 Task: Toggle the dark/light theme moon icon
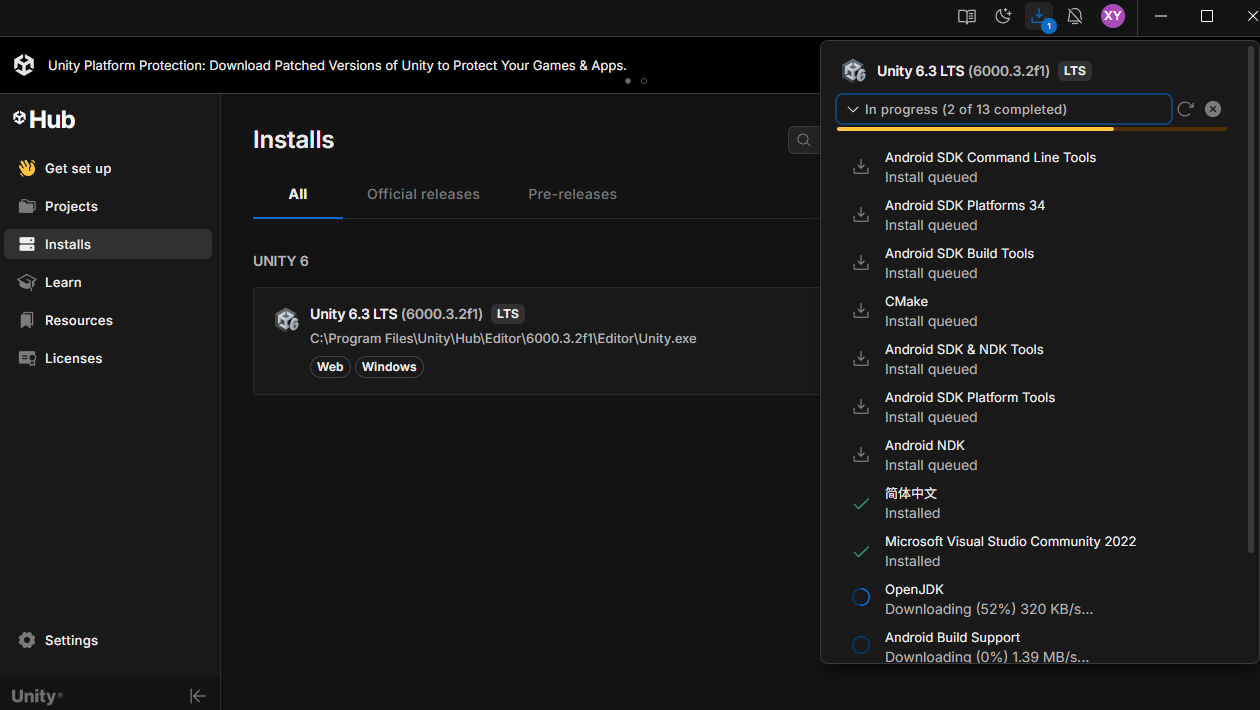(1003, 16)
